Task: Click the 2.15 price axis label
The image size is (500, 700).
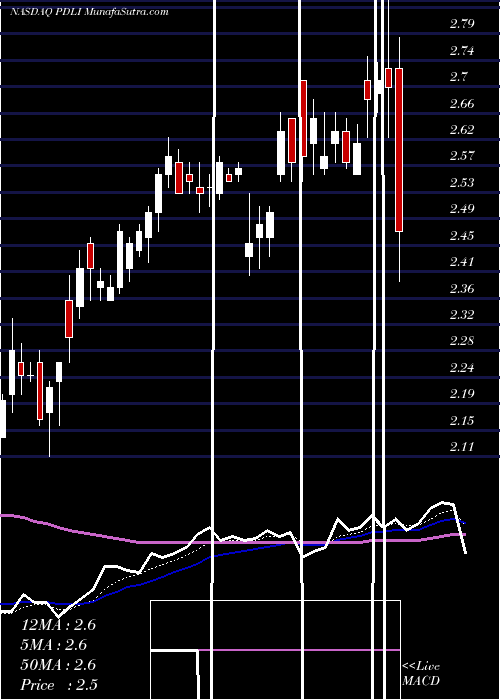Action: click(x=462, y=420)
